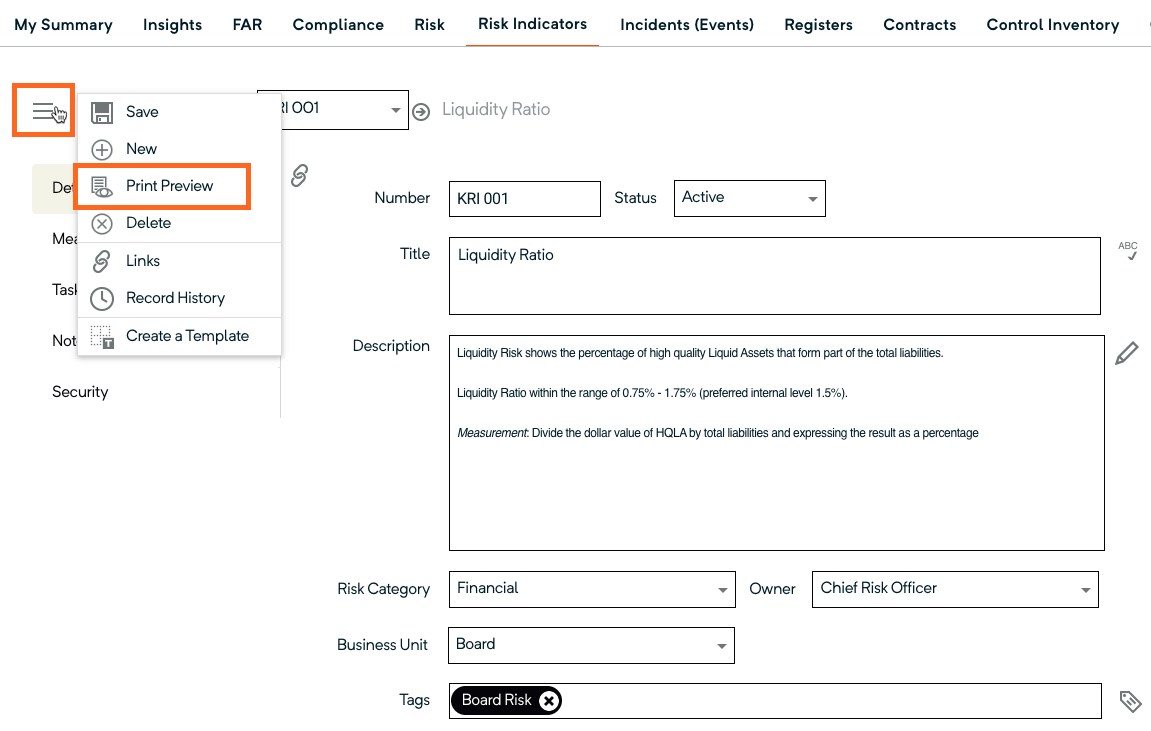Open the Business Unit dropdown
1151x731 pixels.
591,645
